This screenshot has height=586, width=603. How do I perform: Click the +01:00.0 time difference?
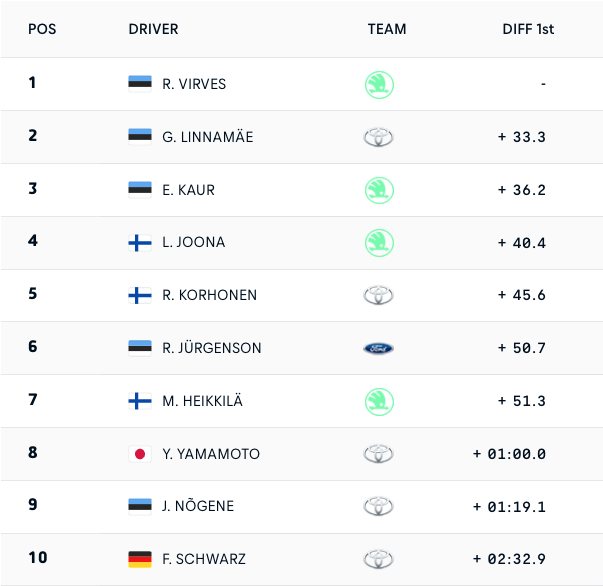pos(510,454)
